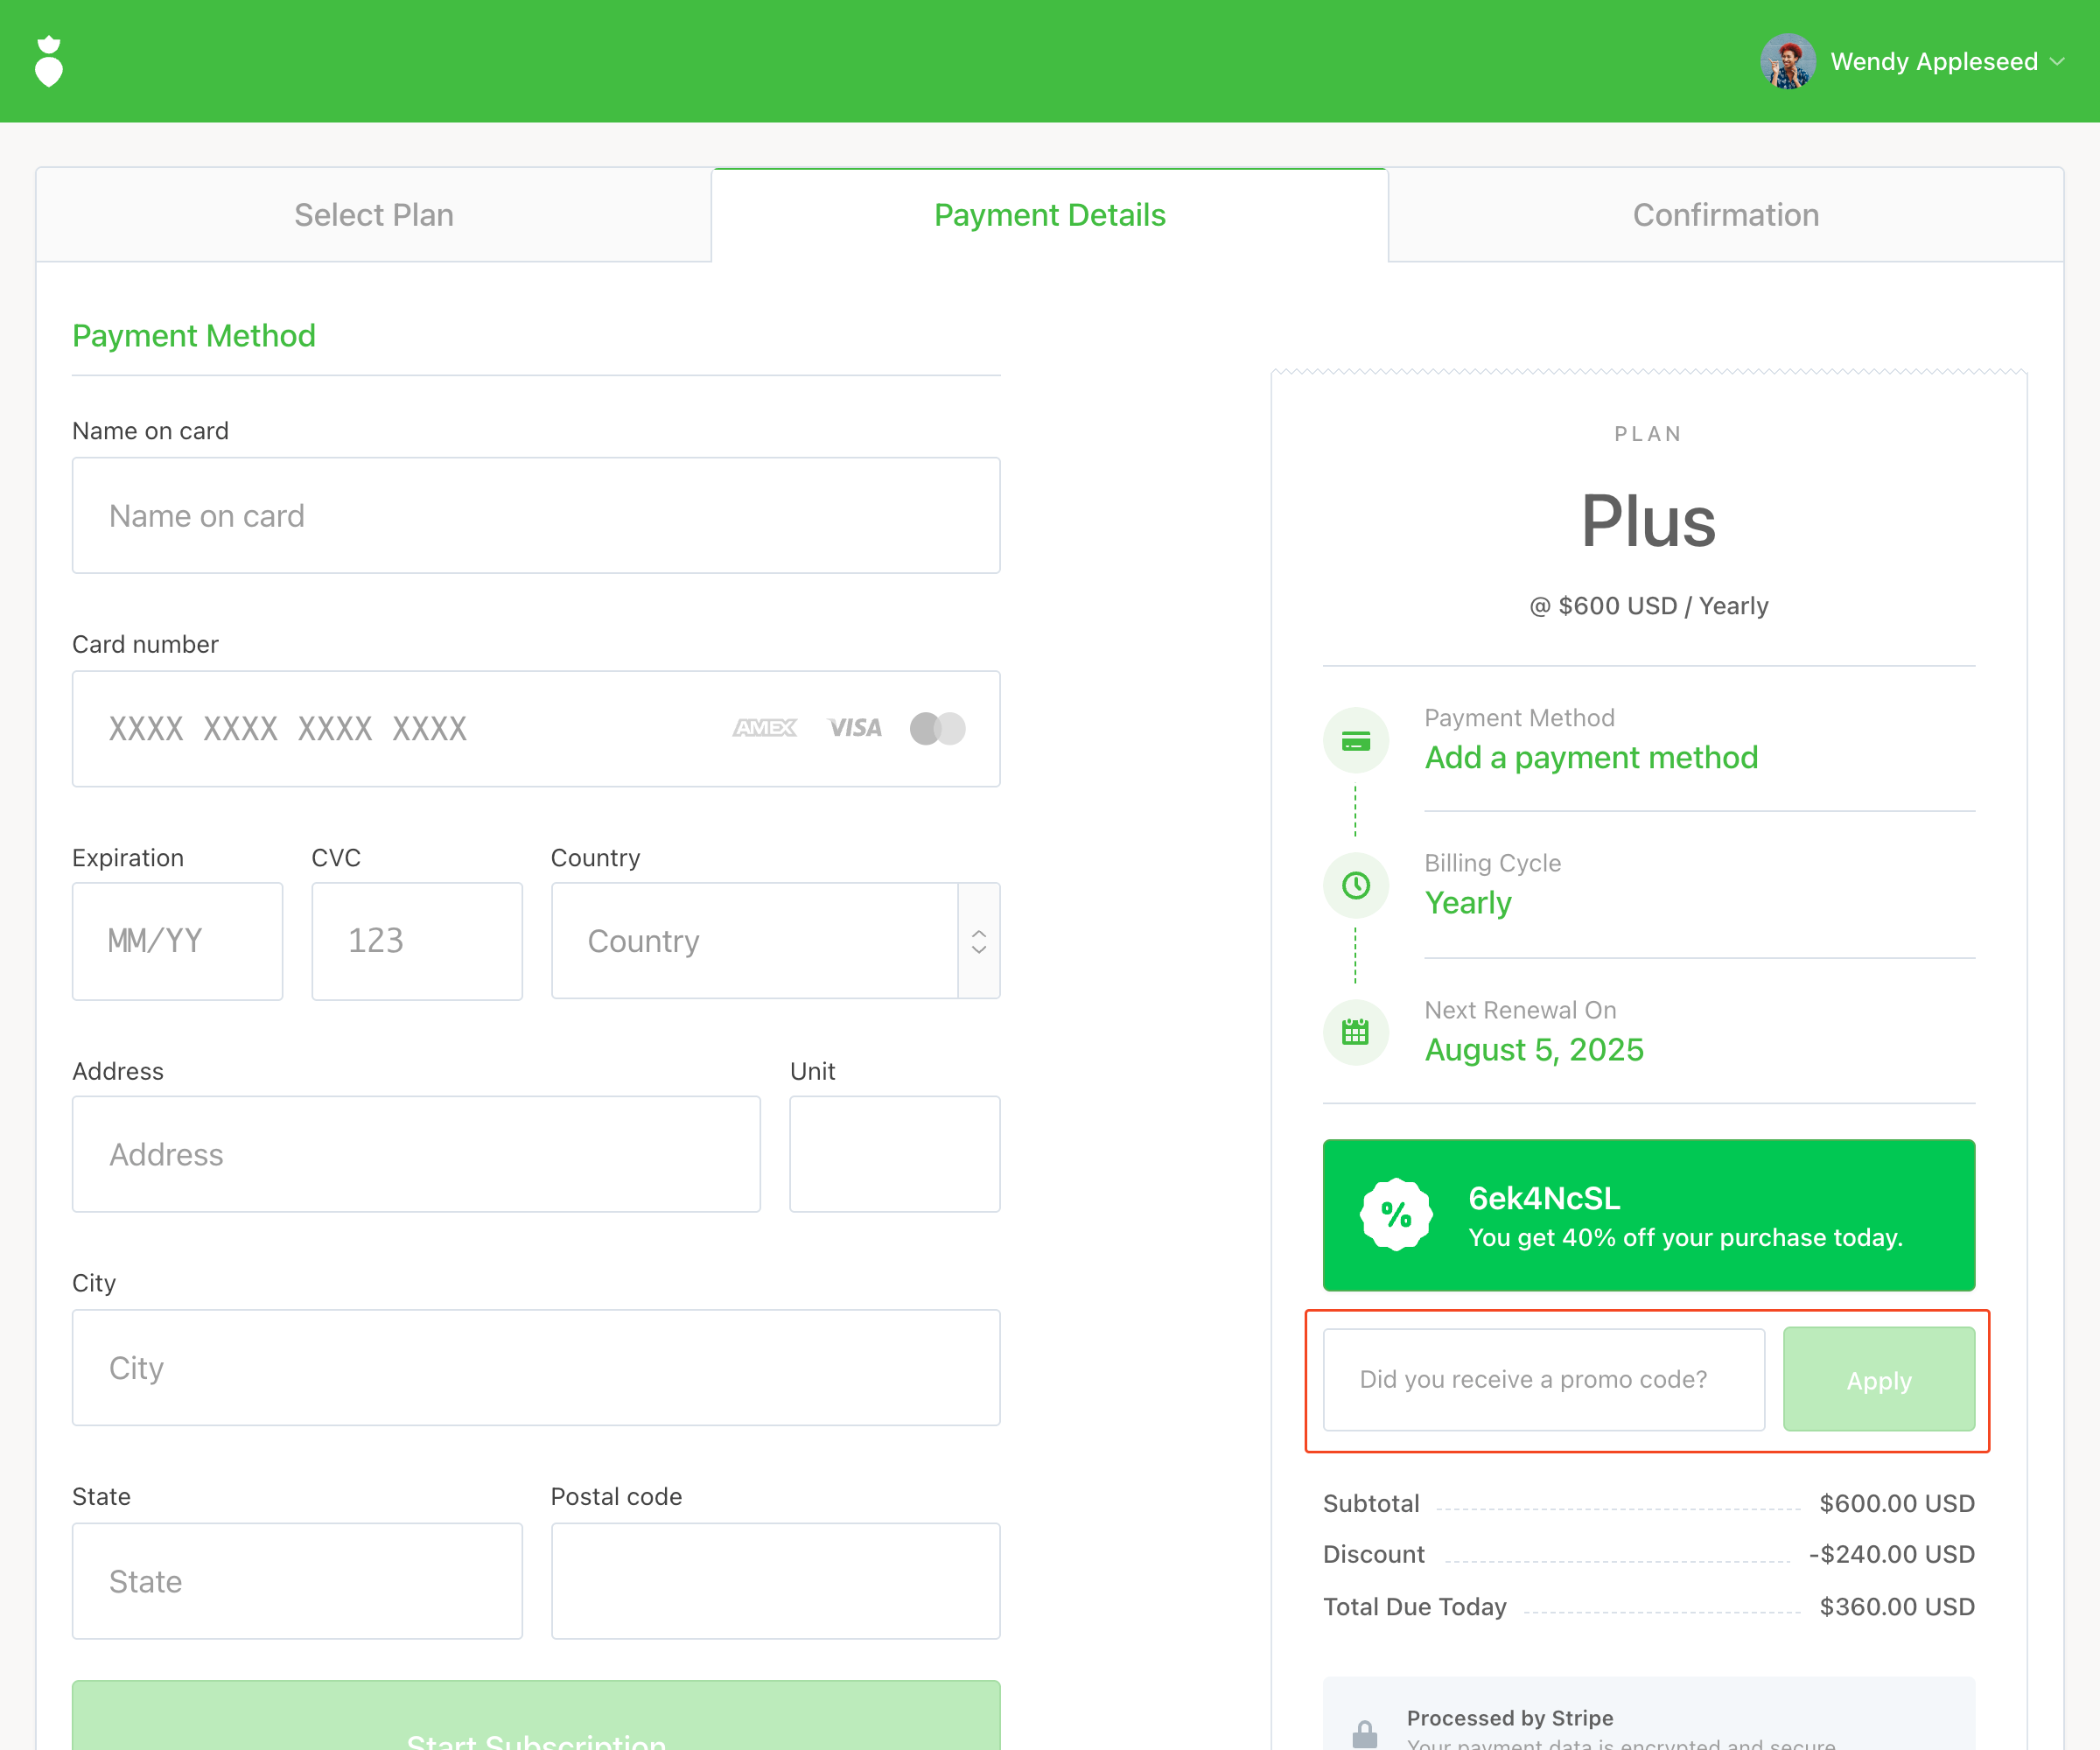This screenshot has height=1750, width=2100.
Task: Go to the Confirmation tab
Action: (x=1725, y=215)
